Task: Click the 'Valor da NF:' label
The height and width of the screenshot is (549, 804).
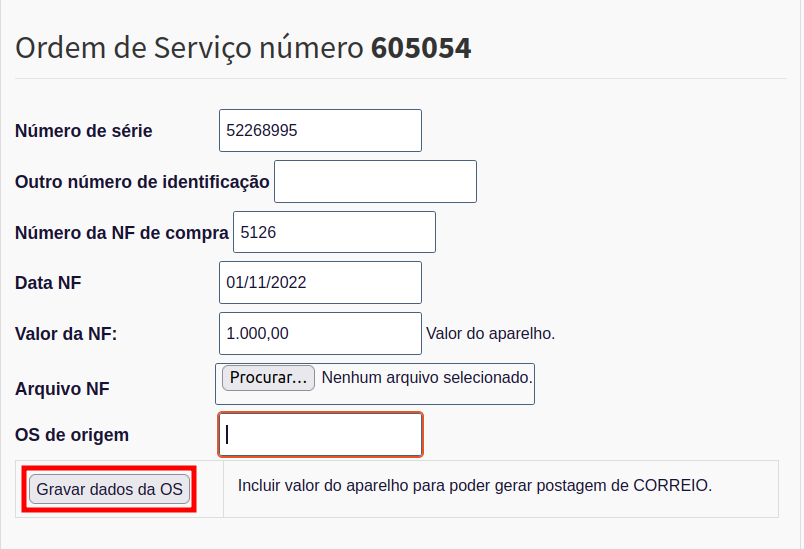Action: coord(66,334)
